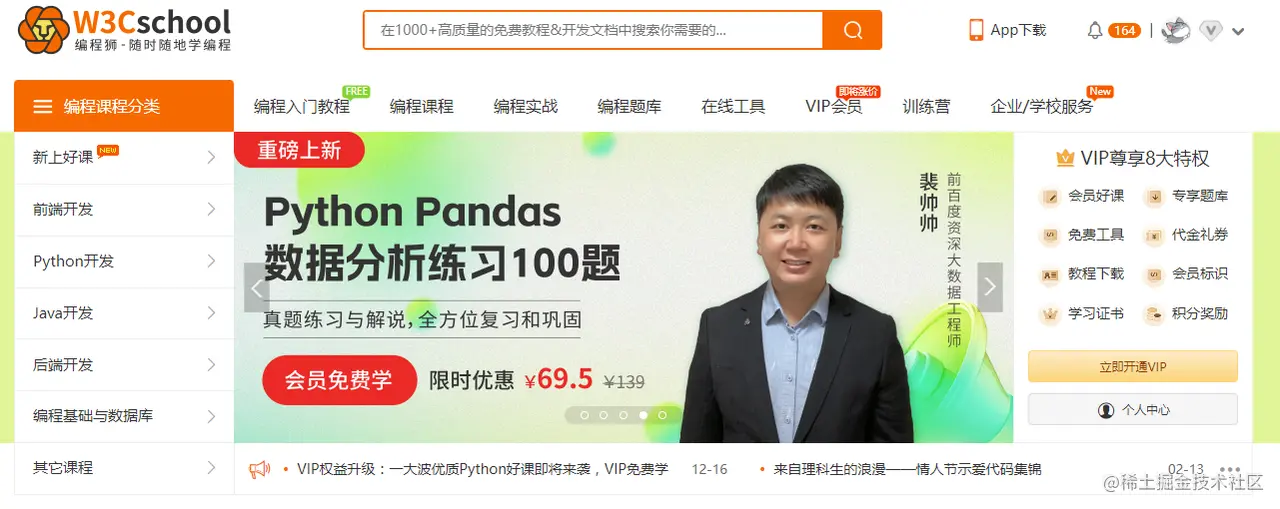Expand the account dropdown arrow
The width and height of the screenshot is (1280, 509).
[x=1238, y=32]
